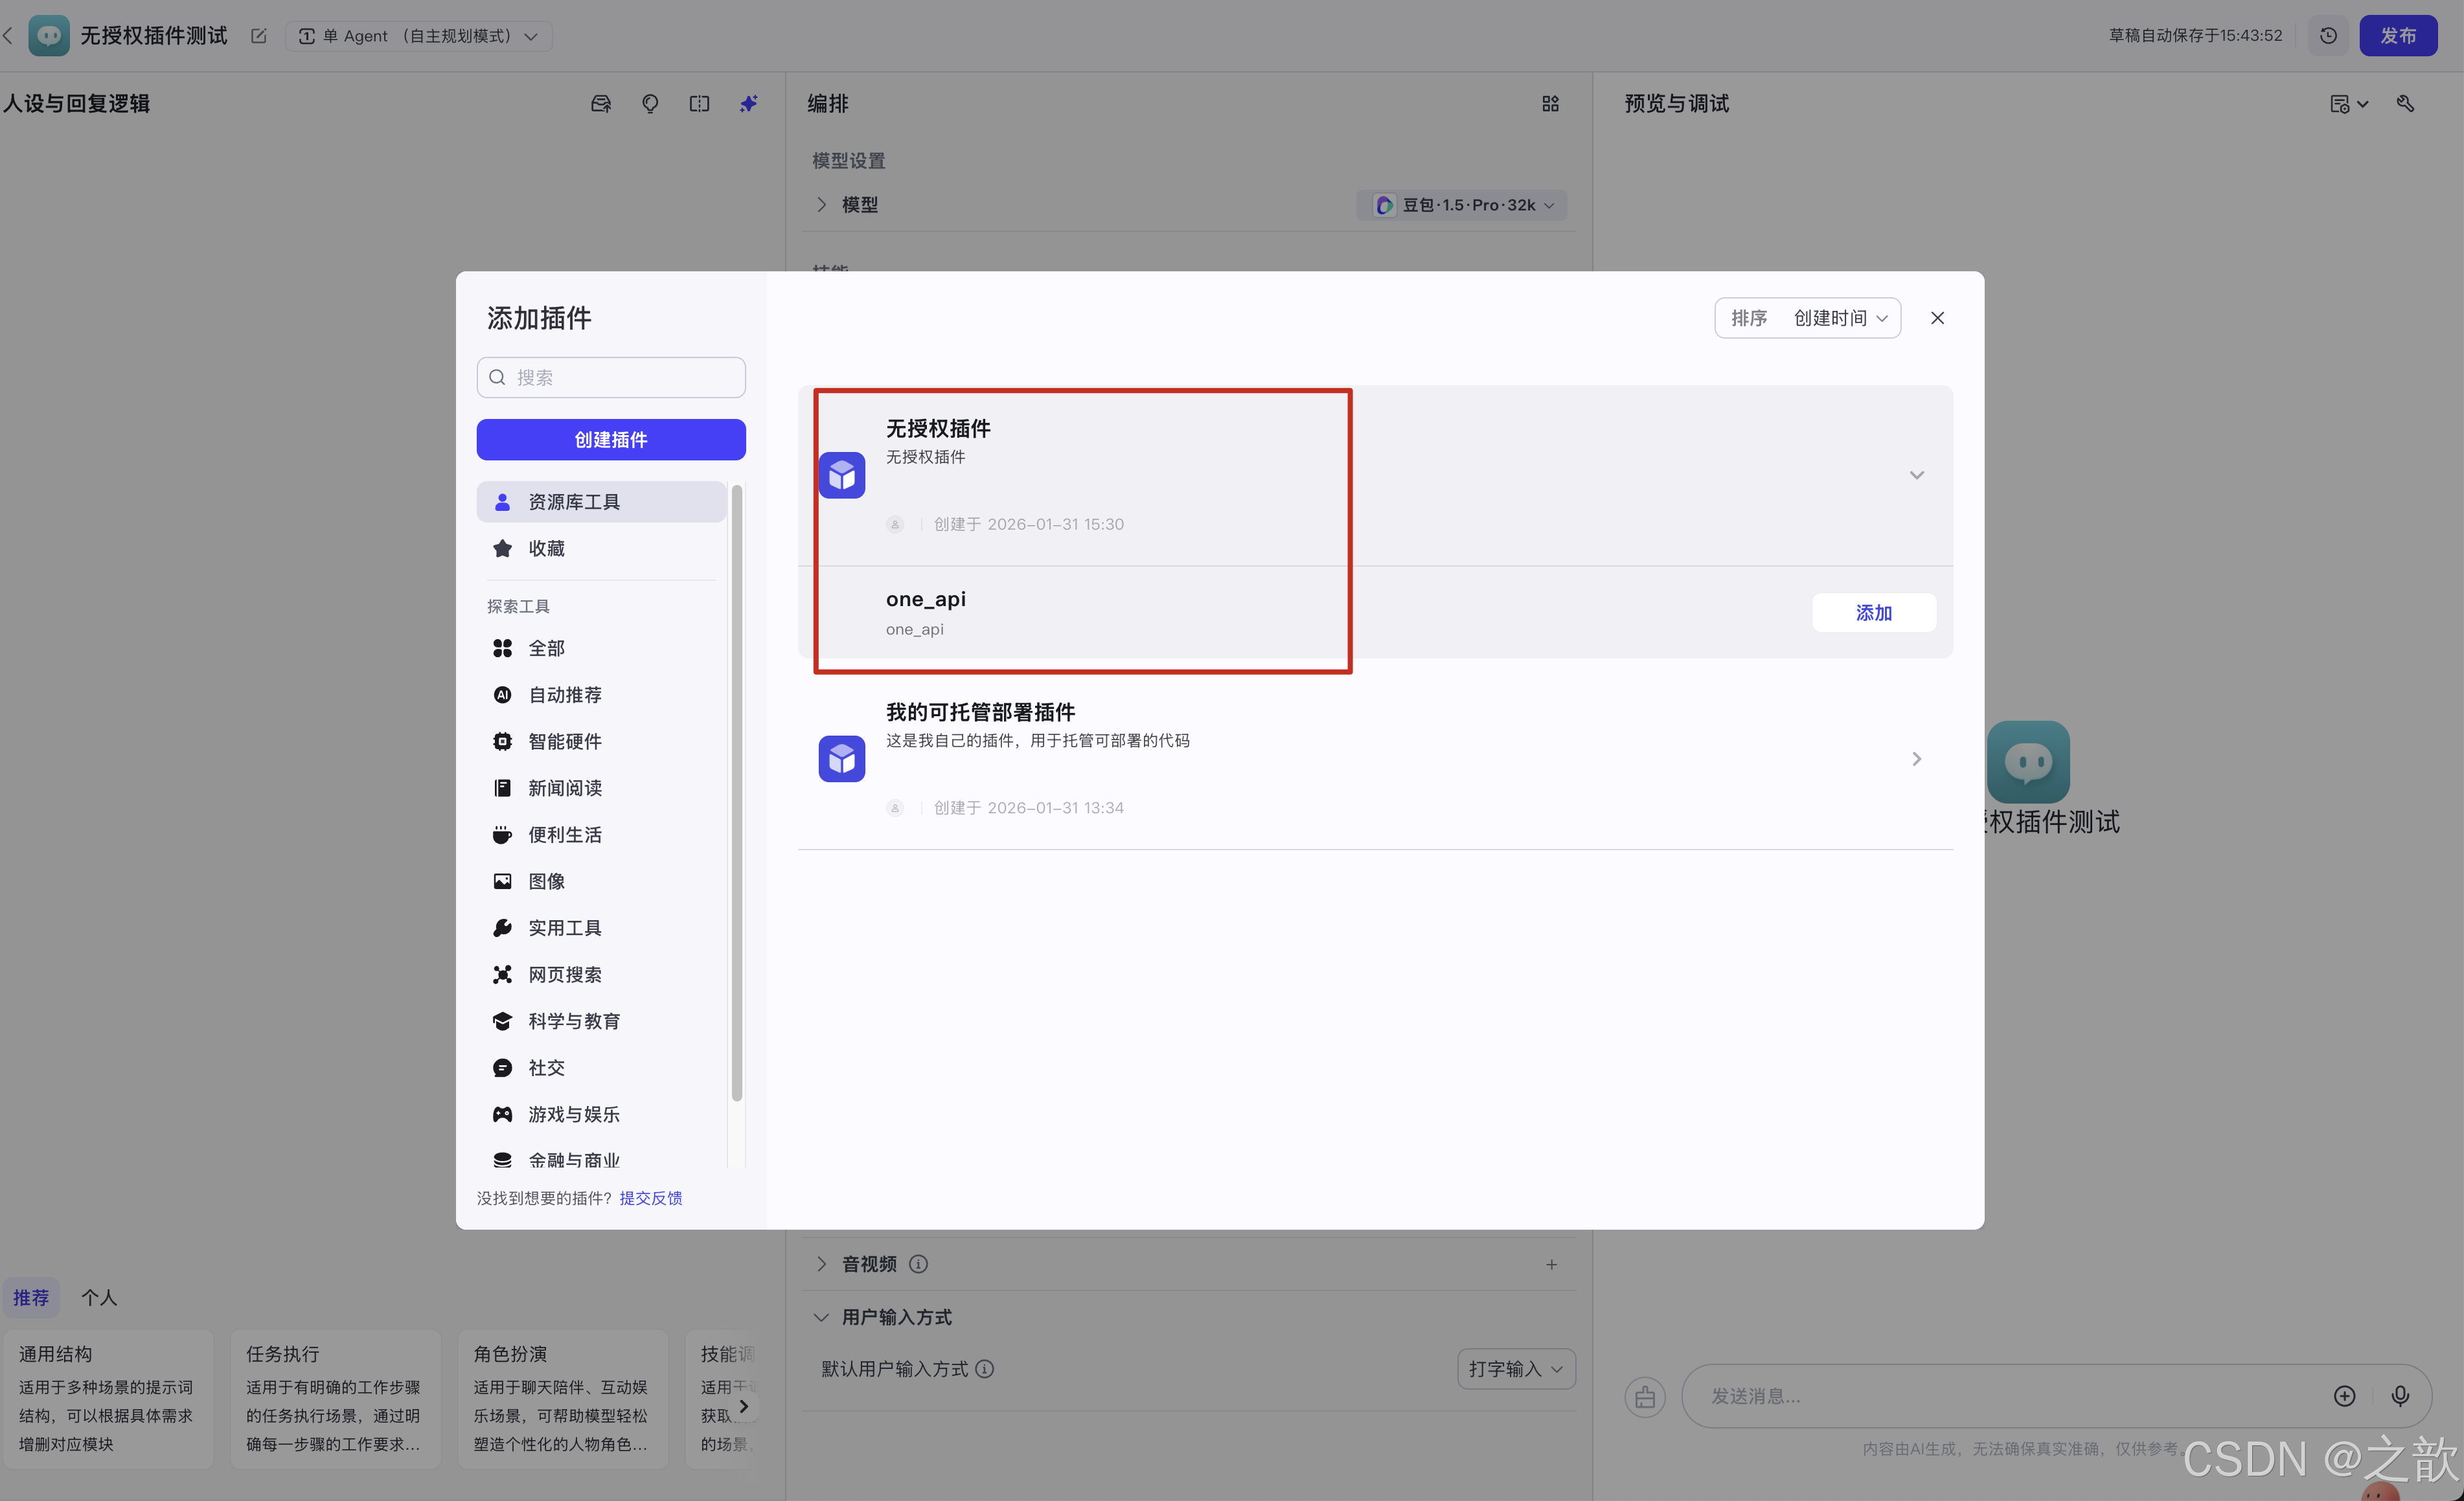Expand 我的可托管部署插件 plugin row
The width and height of the screenshot is (2464, 1501).
pyautogui.click(x=1916, y=759)
